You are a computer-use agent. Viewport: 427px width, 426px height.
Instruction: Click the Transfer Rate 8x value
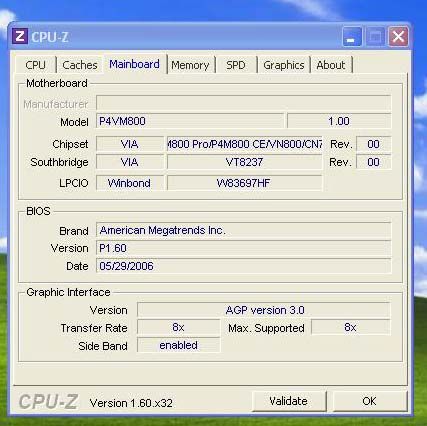pyautogui.click(x=178, y=328)
